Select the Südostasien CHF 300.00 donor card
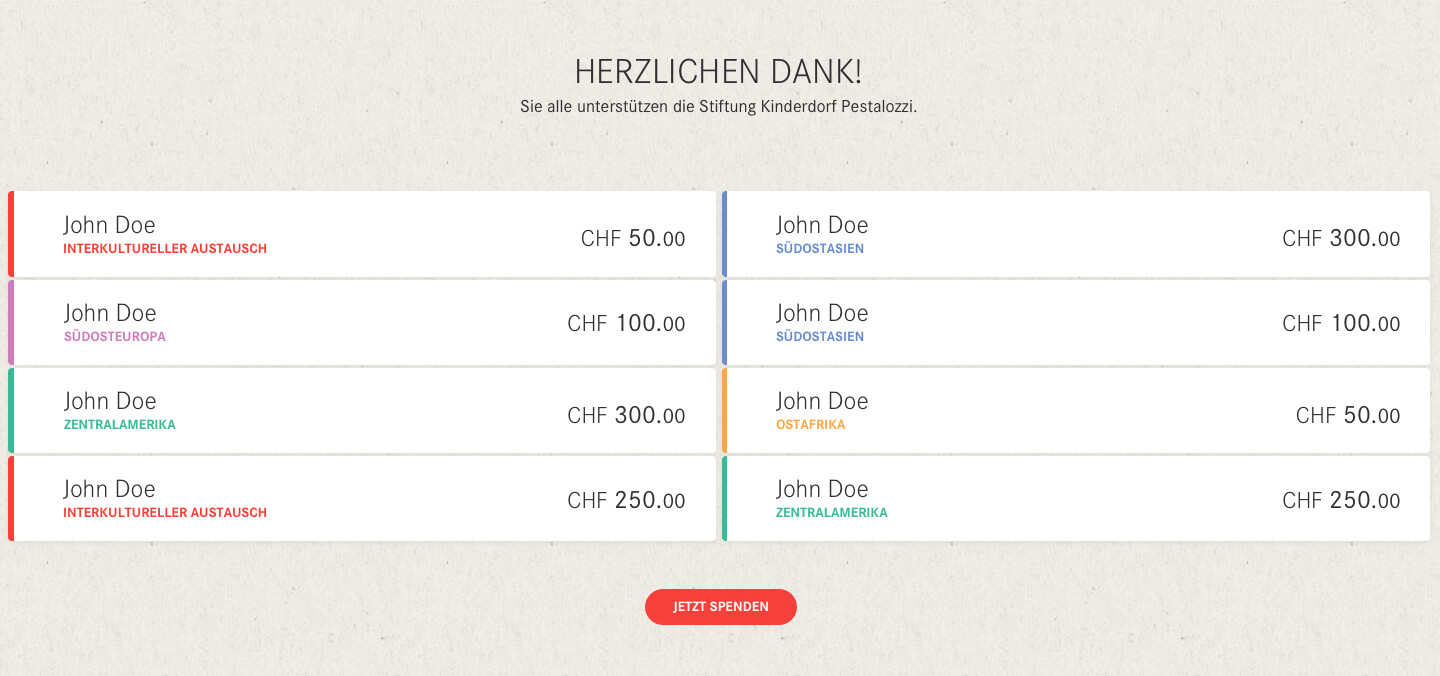Screen dimensions: 1440x676 click(1076, 234)
